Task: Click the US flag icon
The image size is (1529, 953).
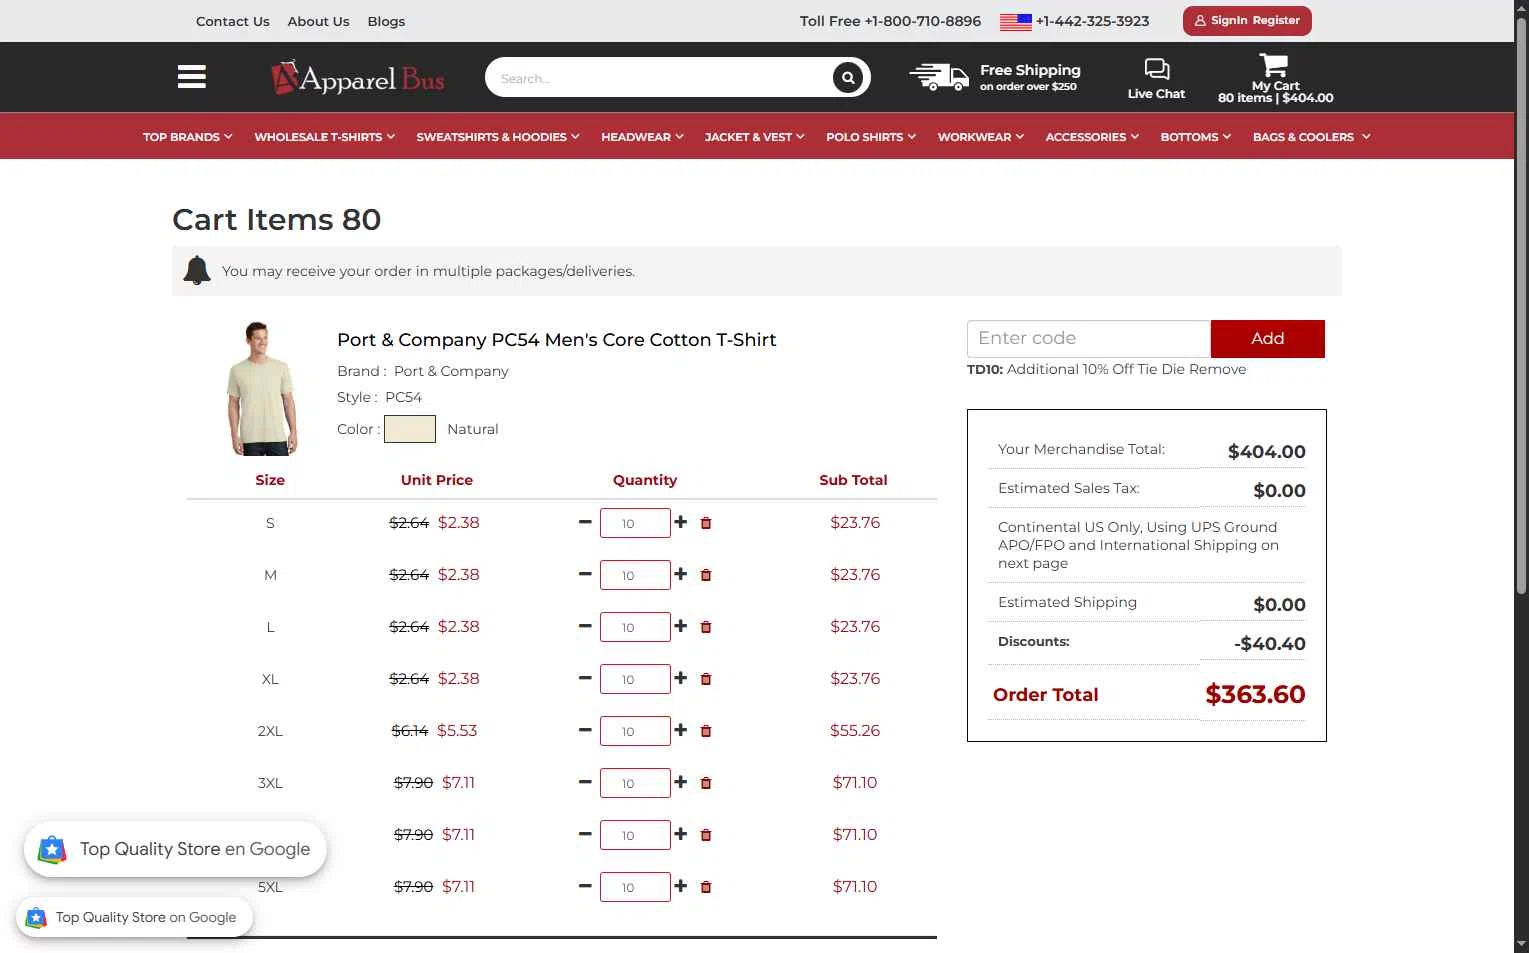Action: click(1015, 21)
